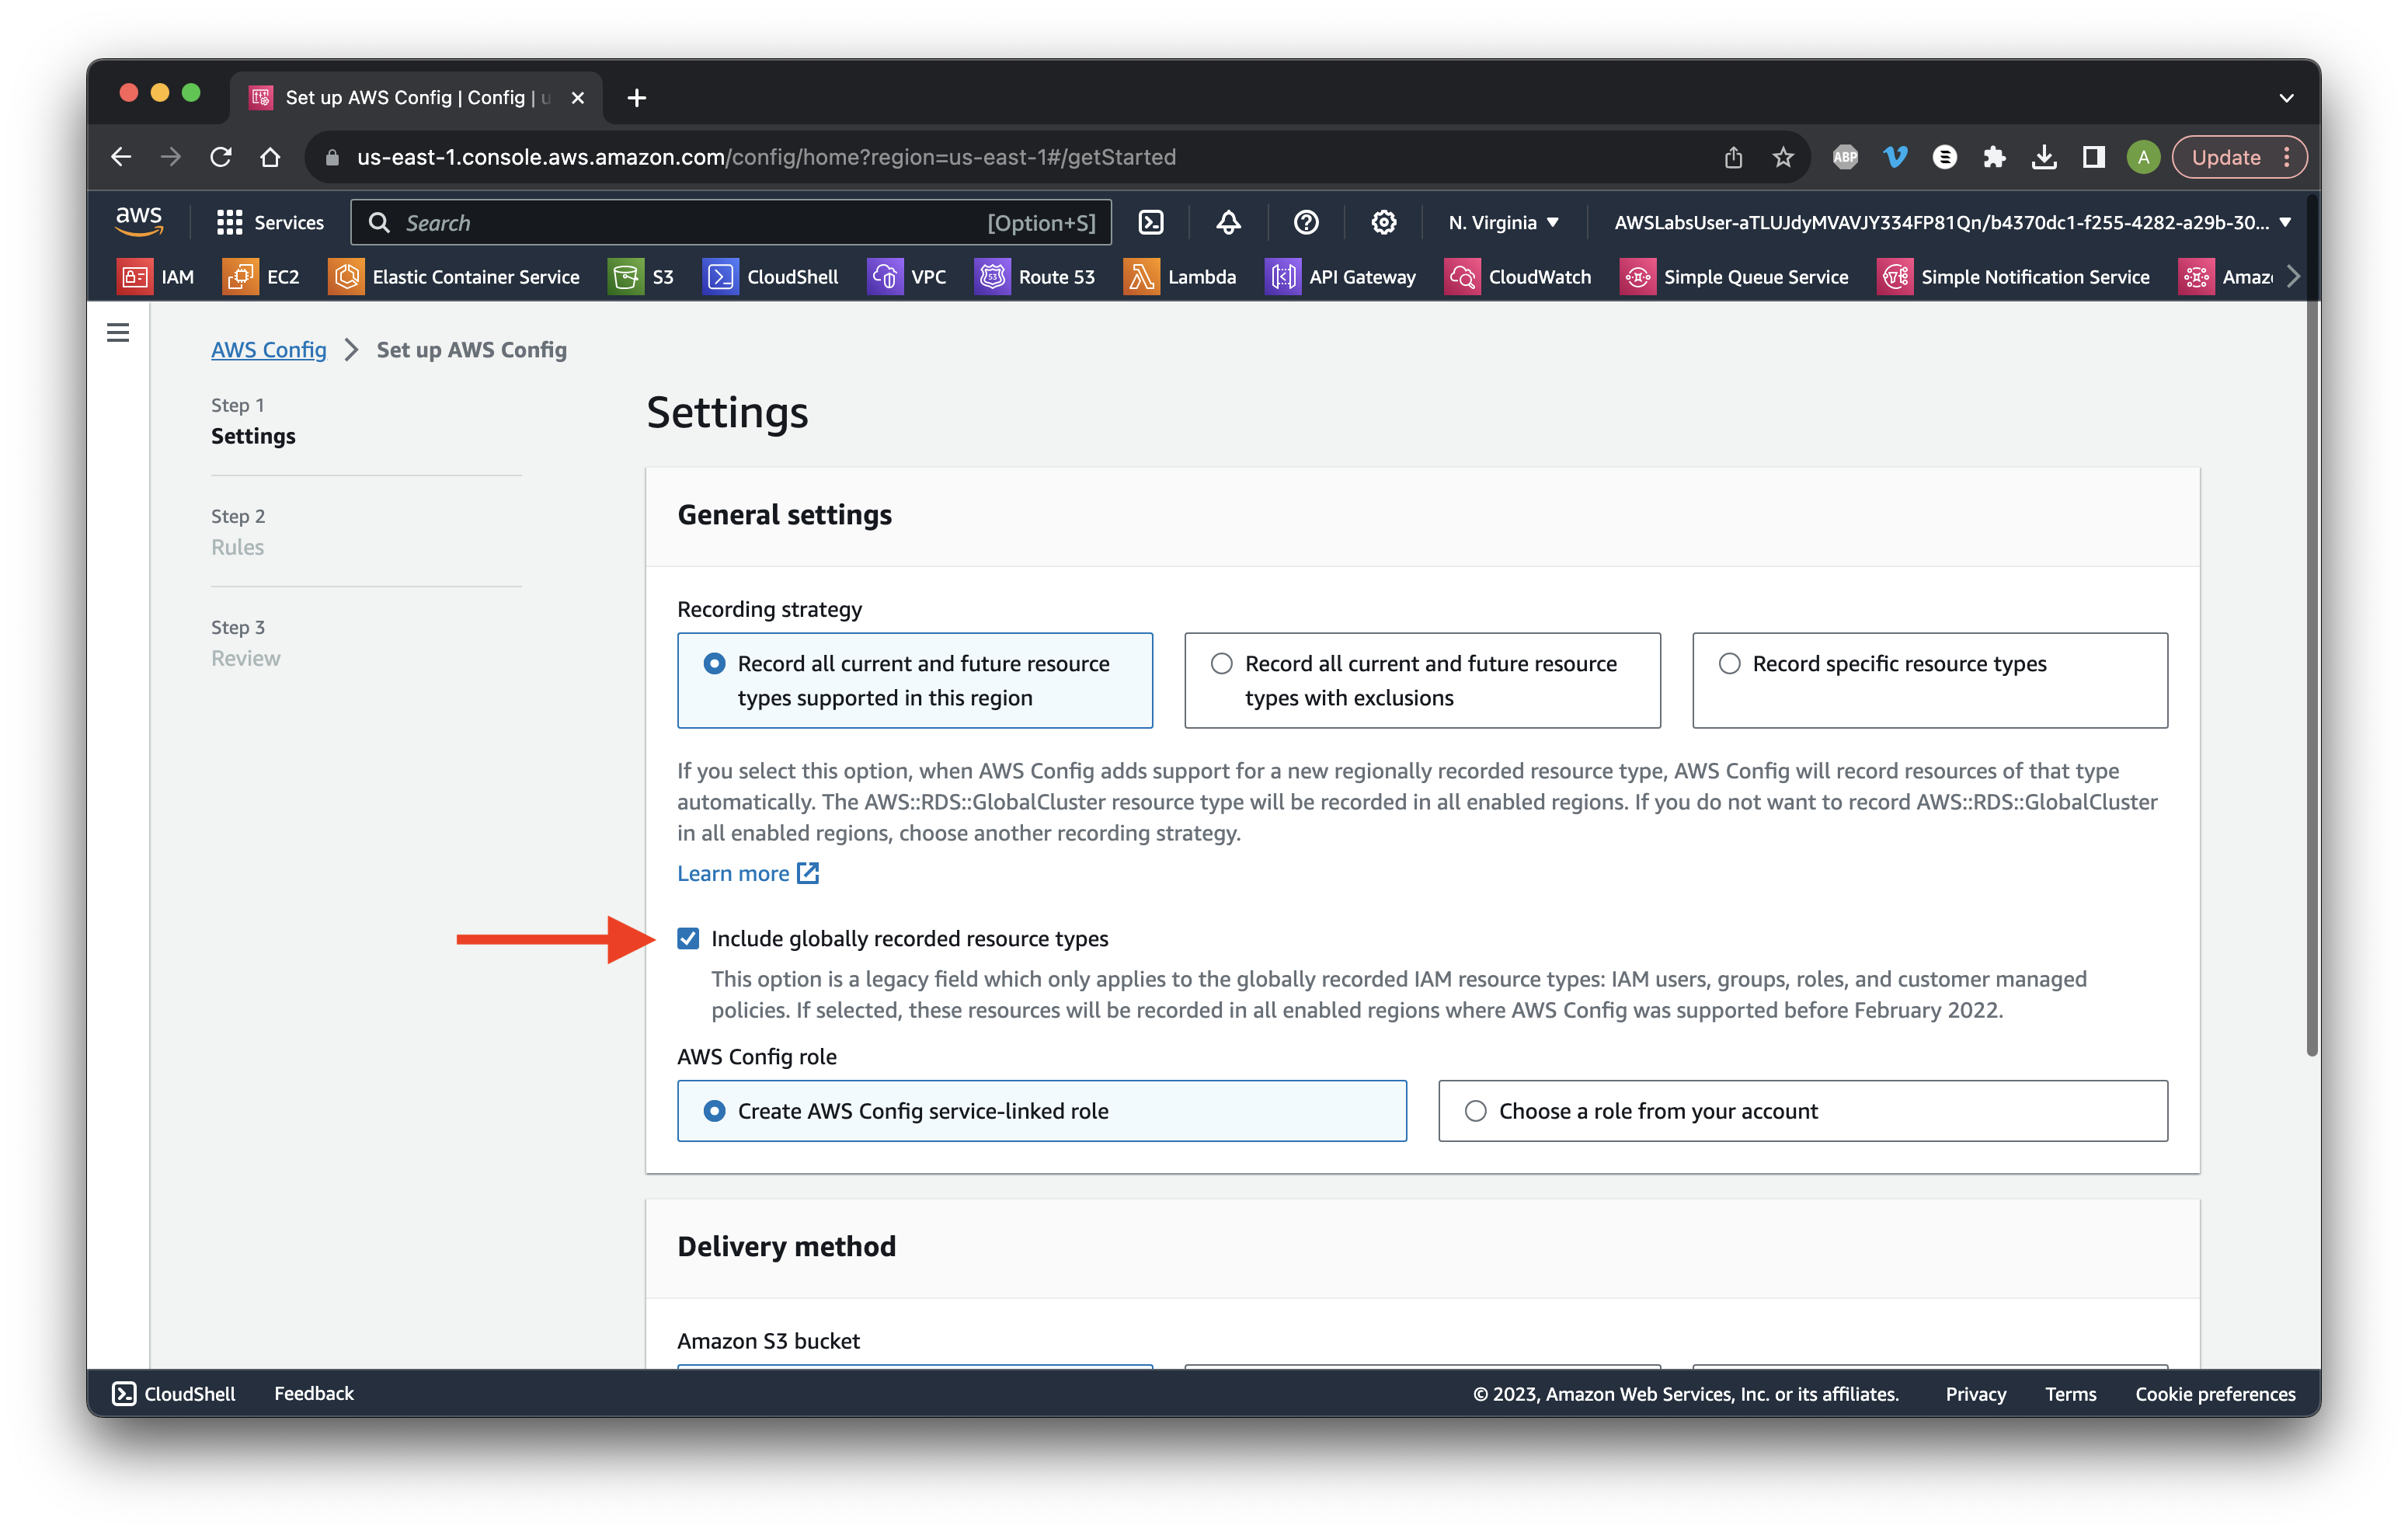
Task: Open the API Gateway shortcut
Action: [x=1341, y=277]
